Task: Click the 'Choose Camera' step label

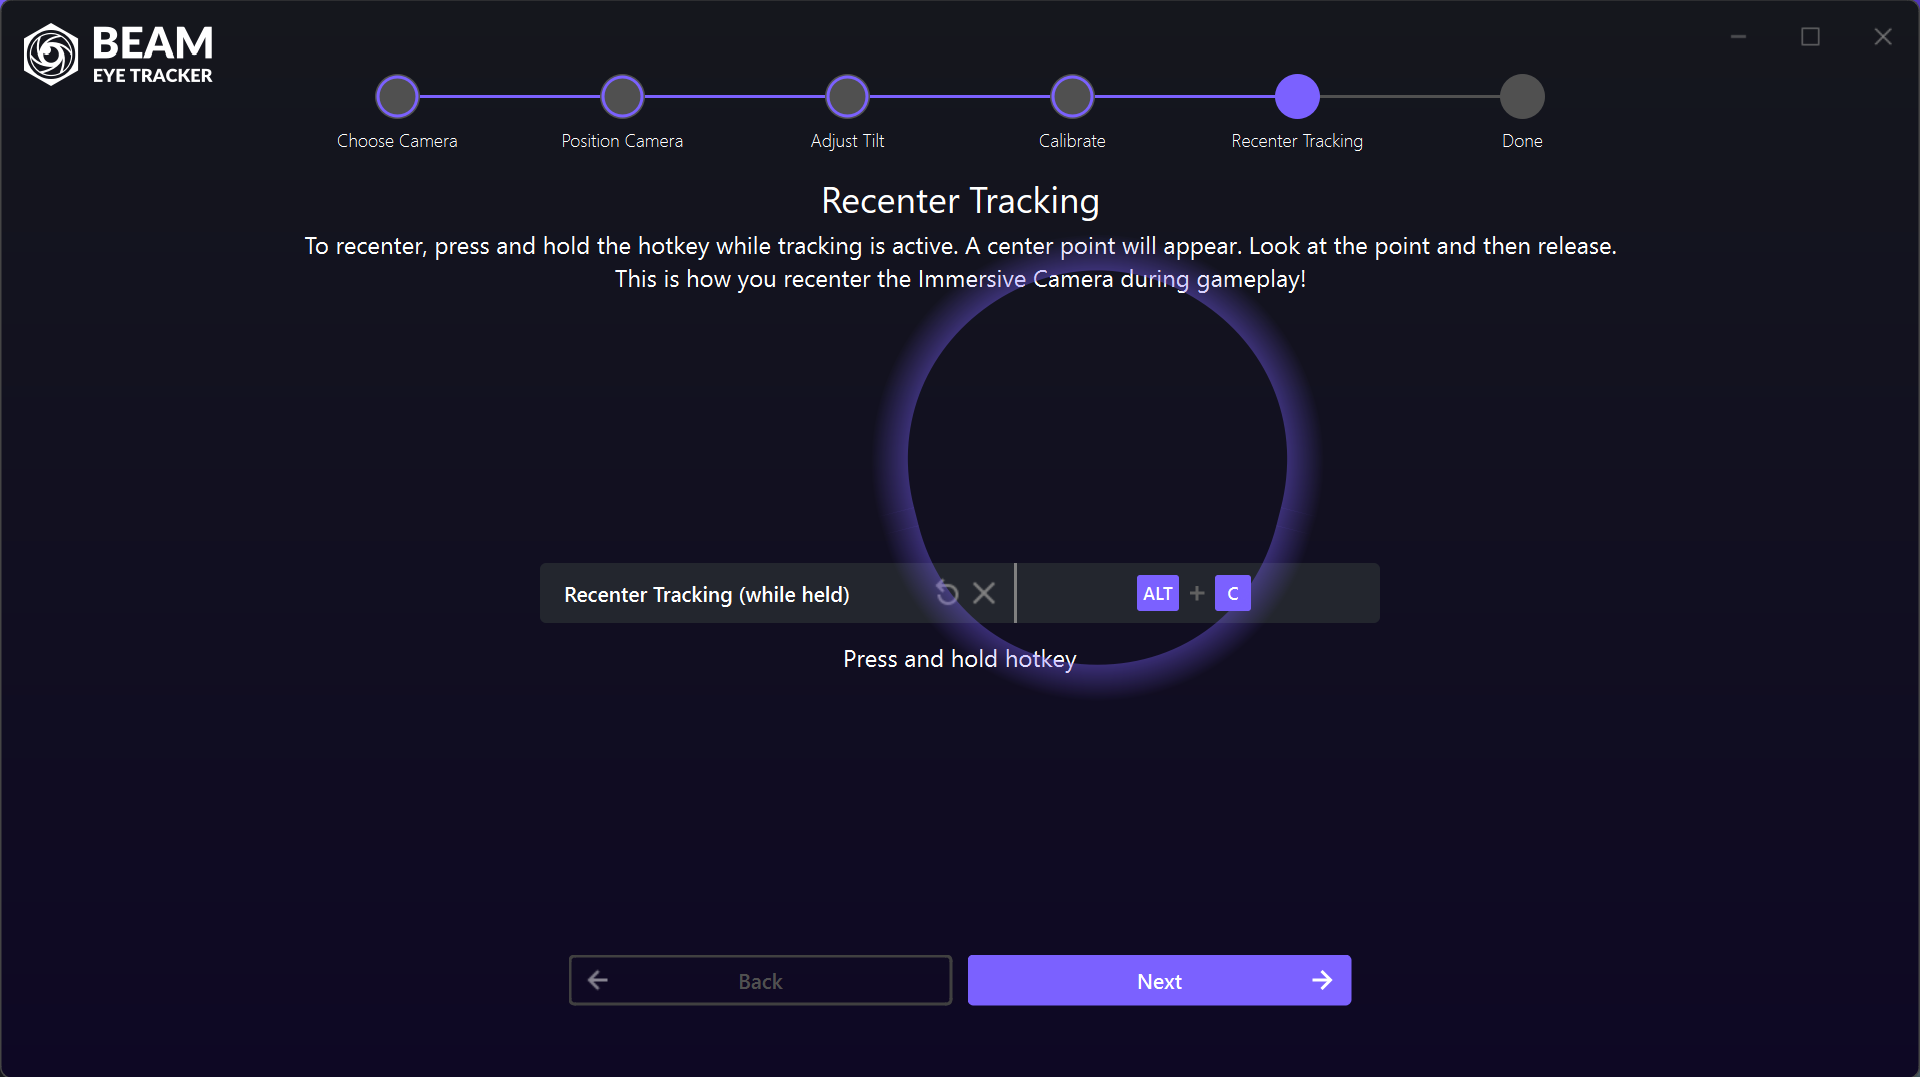Action: (397, 141)
